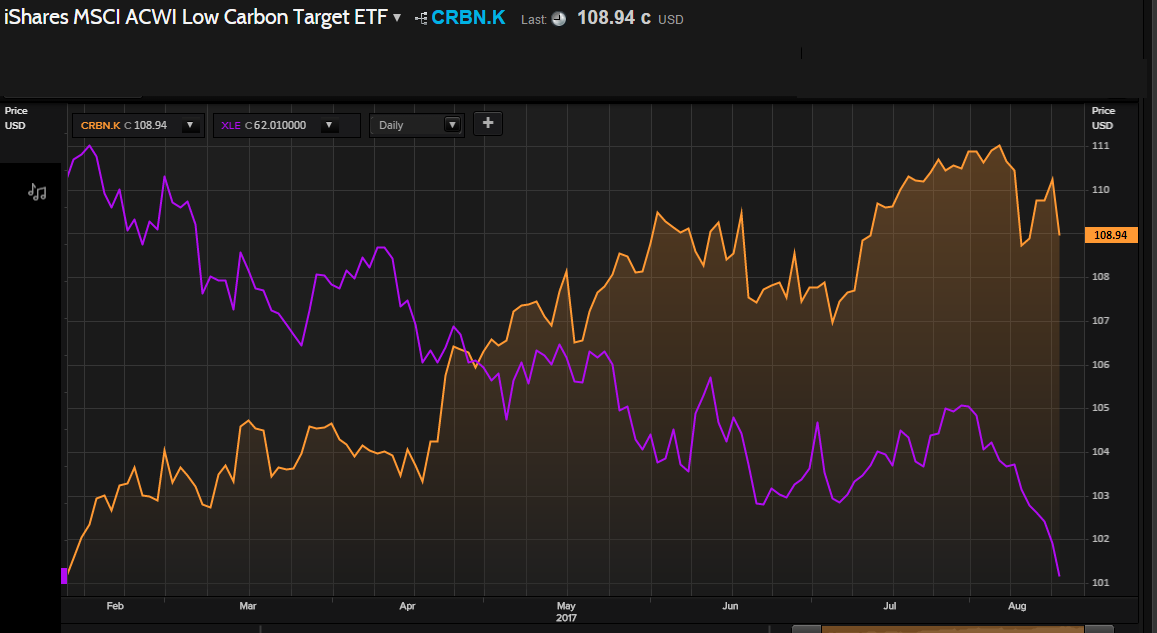Image resolution: width=1157 pixels, height=633 pixels.
Task: Click the Feb label on time axis
Action: [115, 606]
